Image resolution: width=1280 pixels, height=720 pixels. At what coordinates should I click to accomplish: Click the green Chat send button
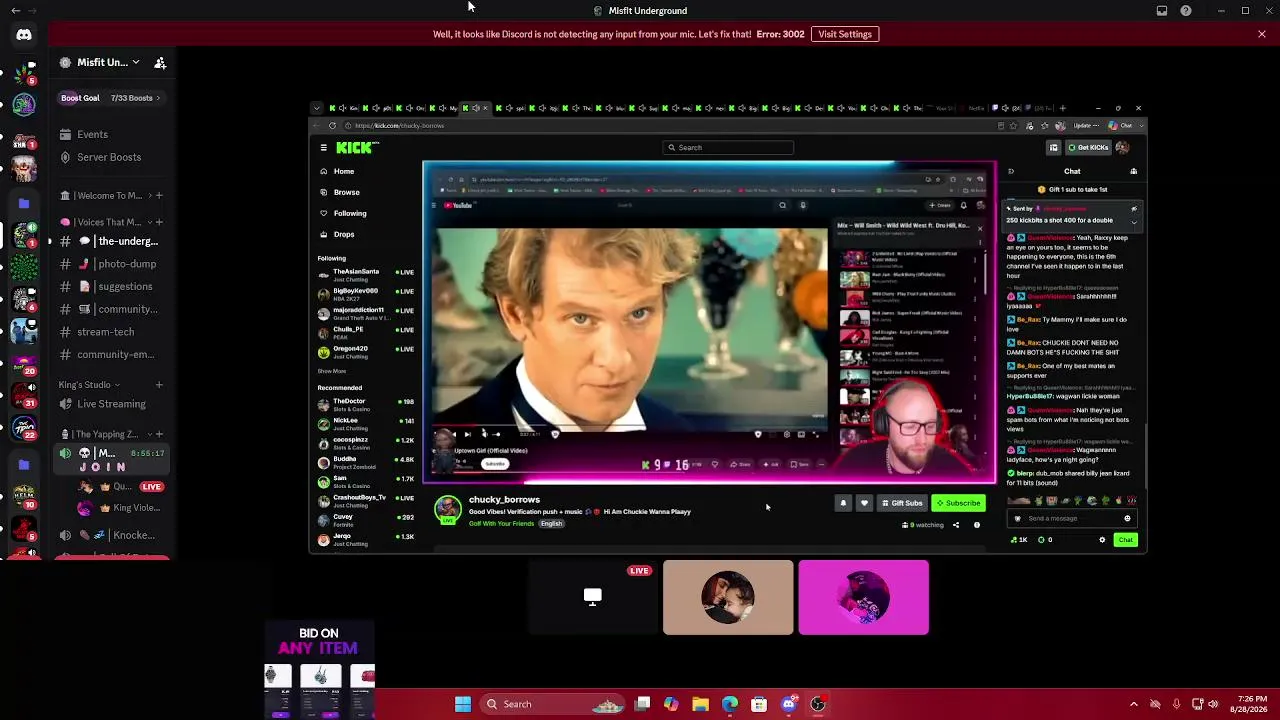point(1126,540)
